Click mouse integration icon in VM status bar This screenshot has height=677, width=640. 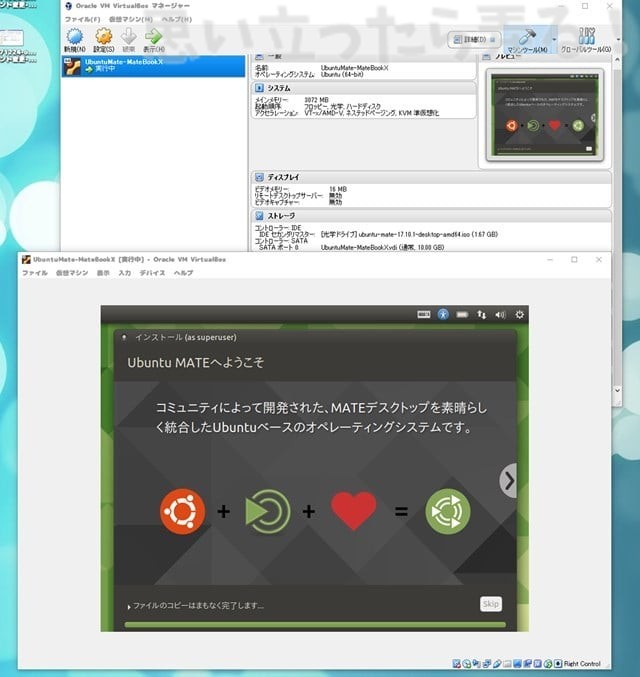548,664
